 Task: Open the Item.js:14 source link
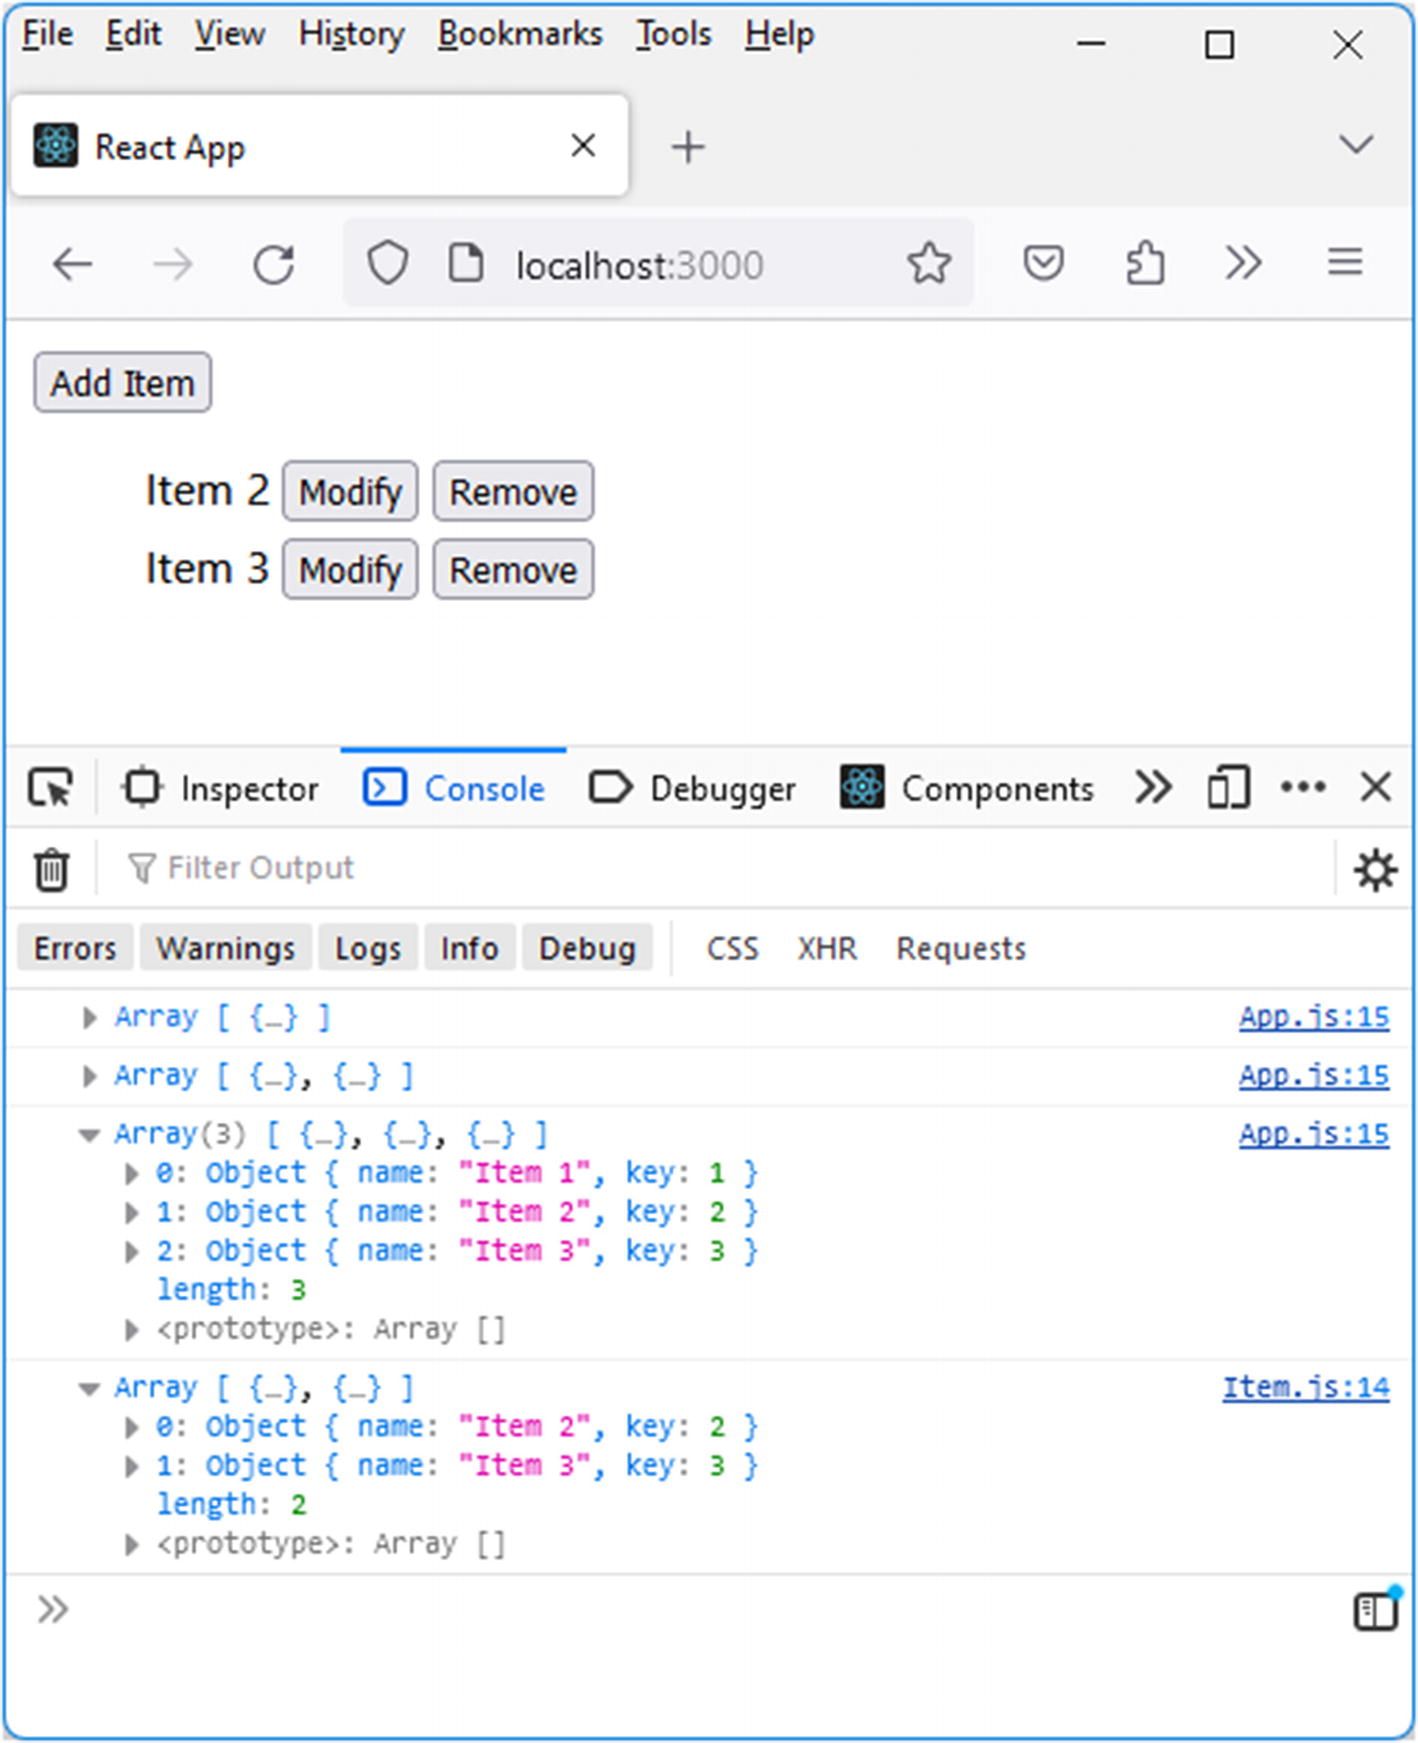tap(1305, 1388)
